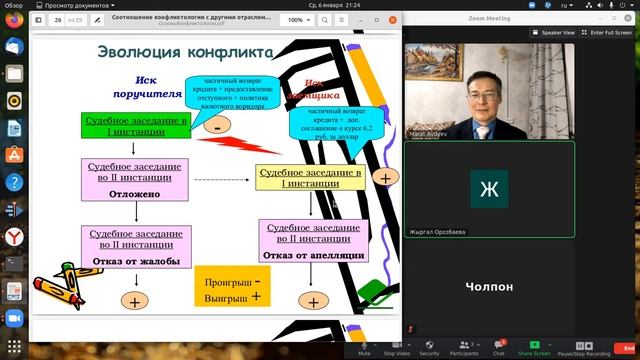The height and width of the screenshot is (360, 640).
Task: Open Security options in Zoom
Action: 429,349
